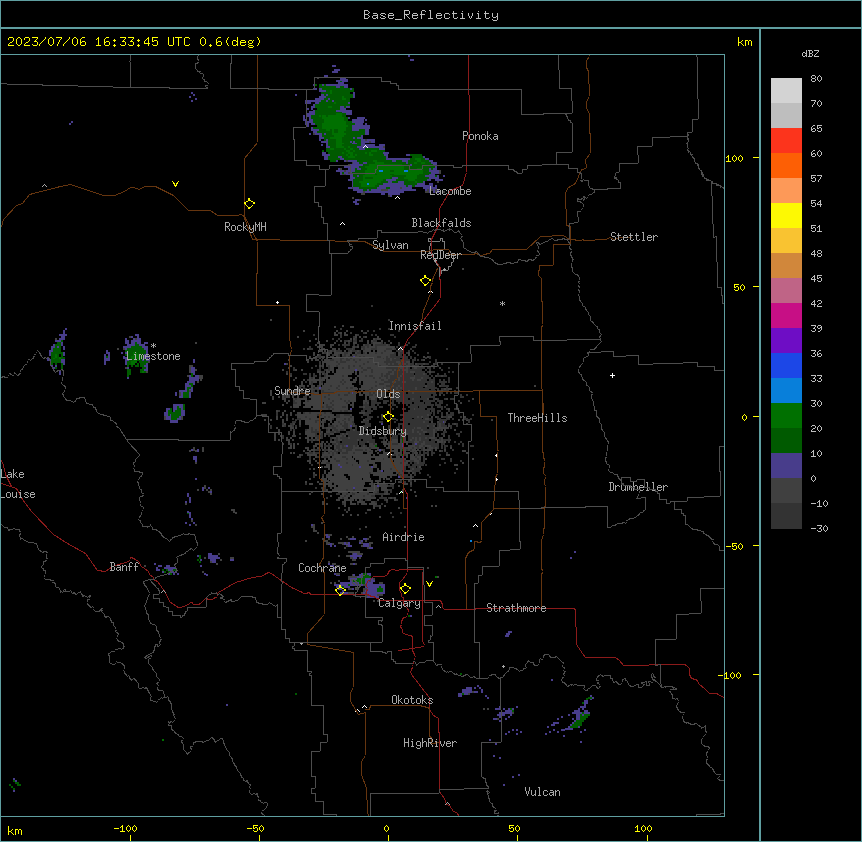This screenshot has height=842, width=862.
Task: Select the yellow diamond marker under Cochrane
Action: coord(340,590)
